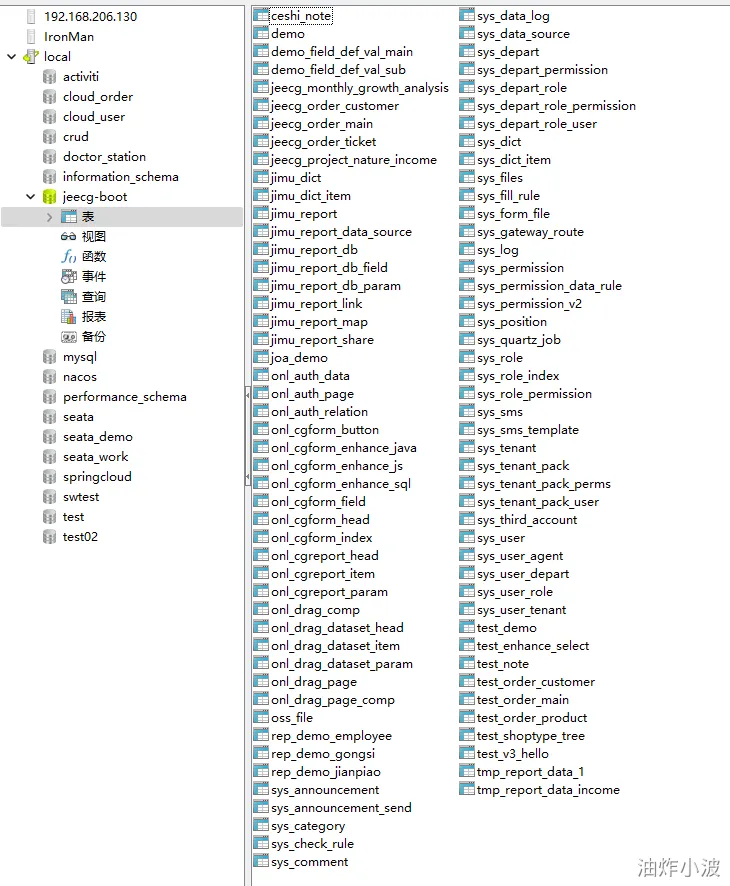
Task: Click the 192.168.206.130 connection icon
Action: tap(31, 16)
